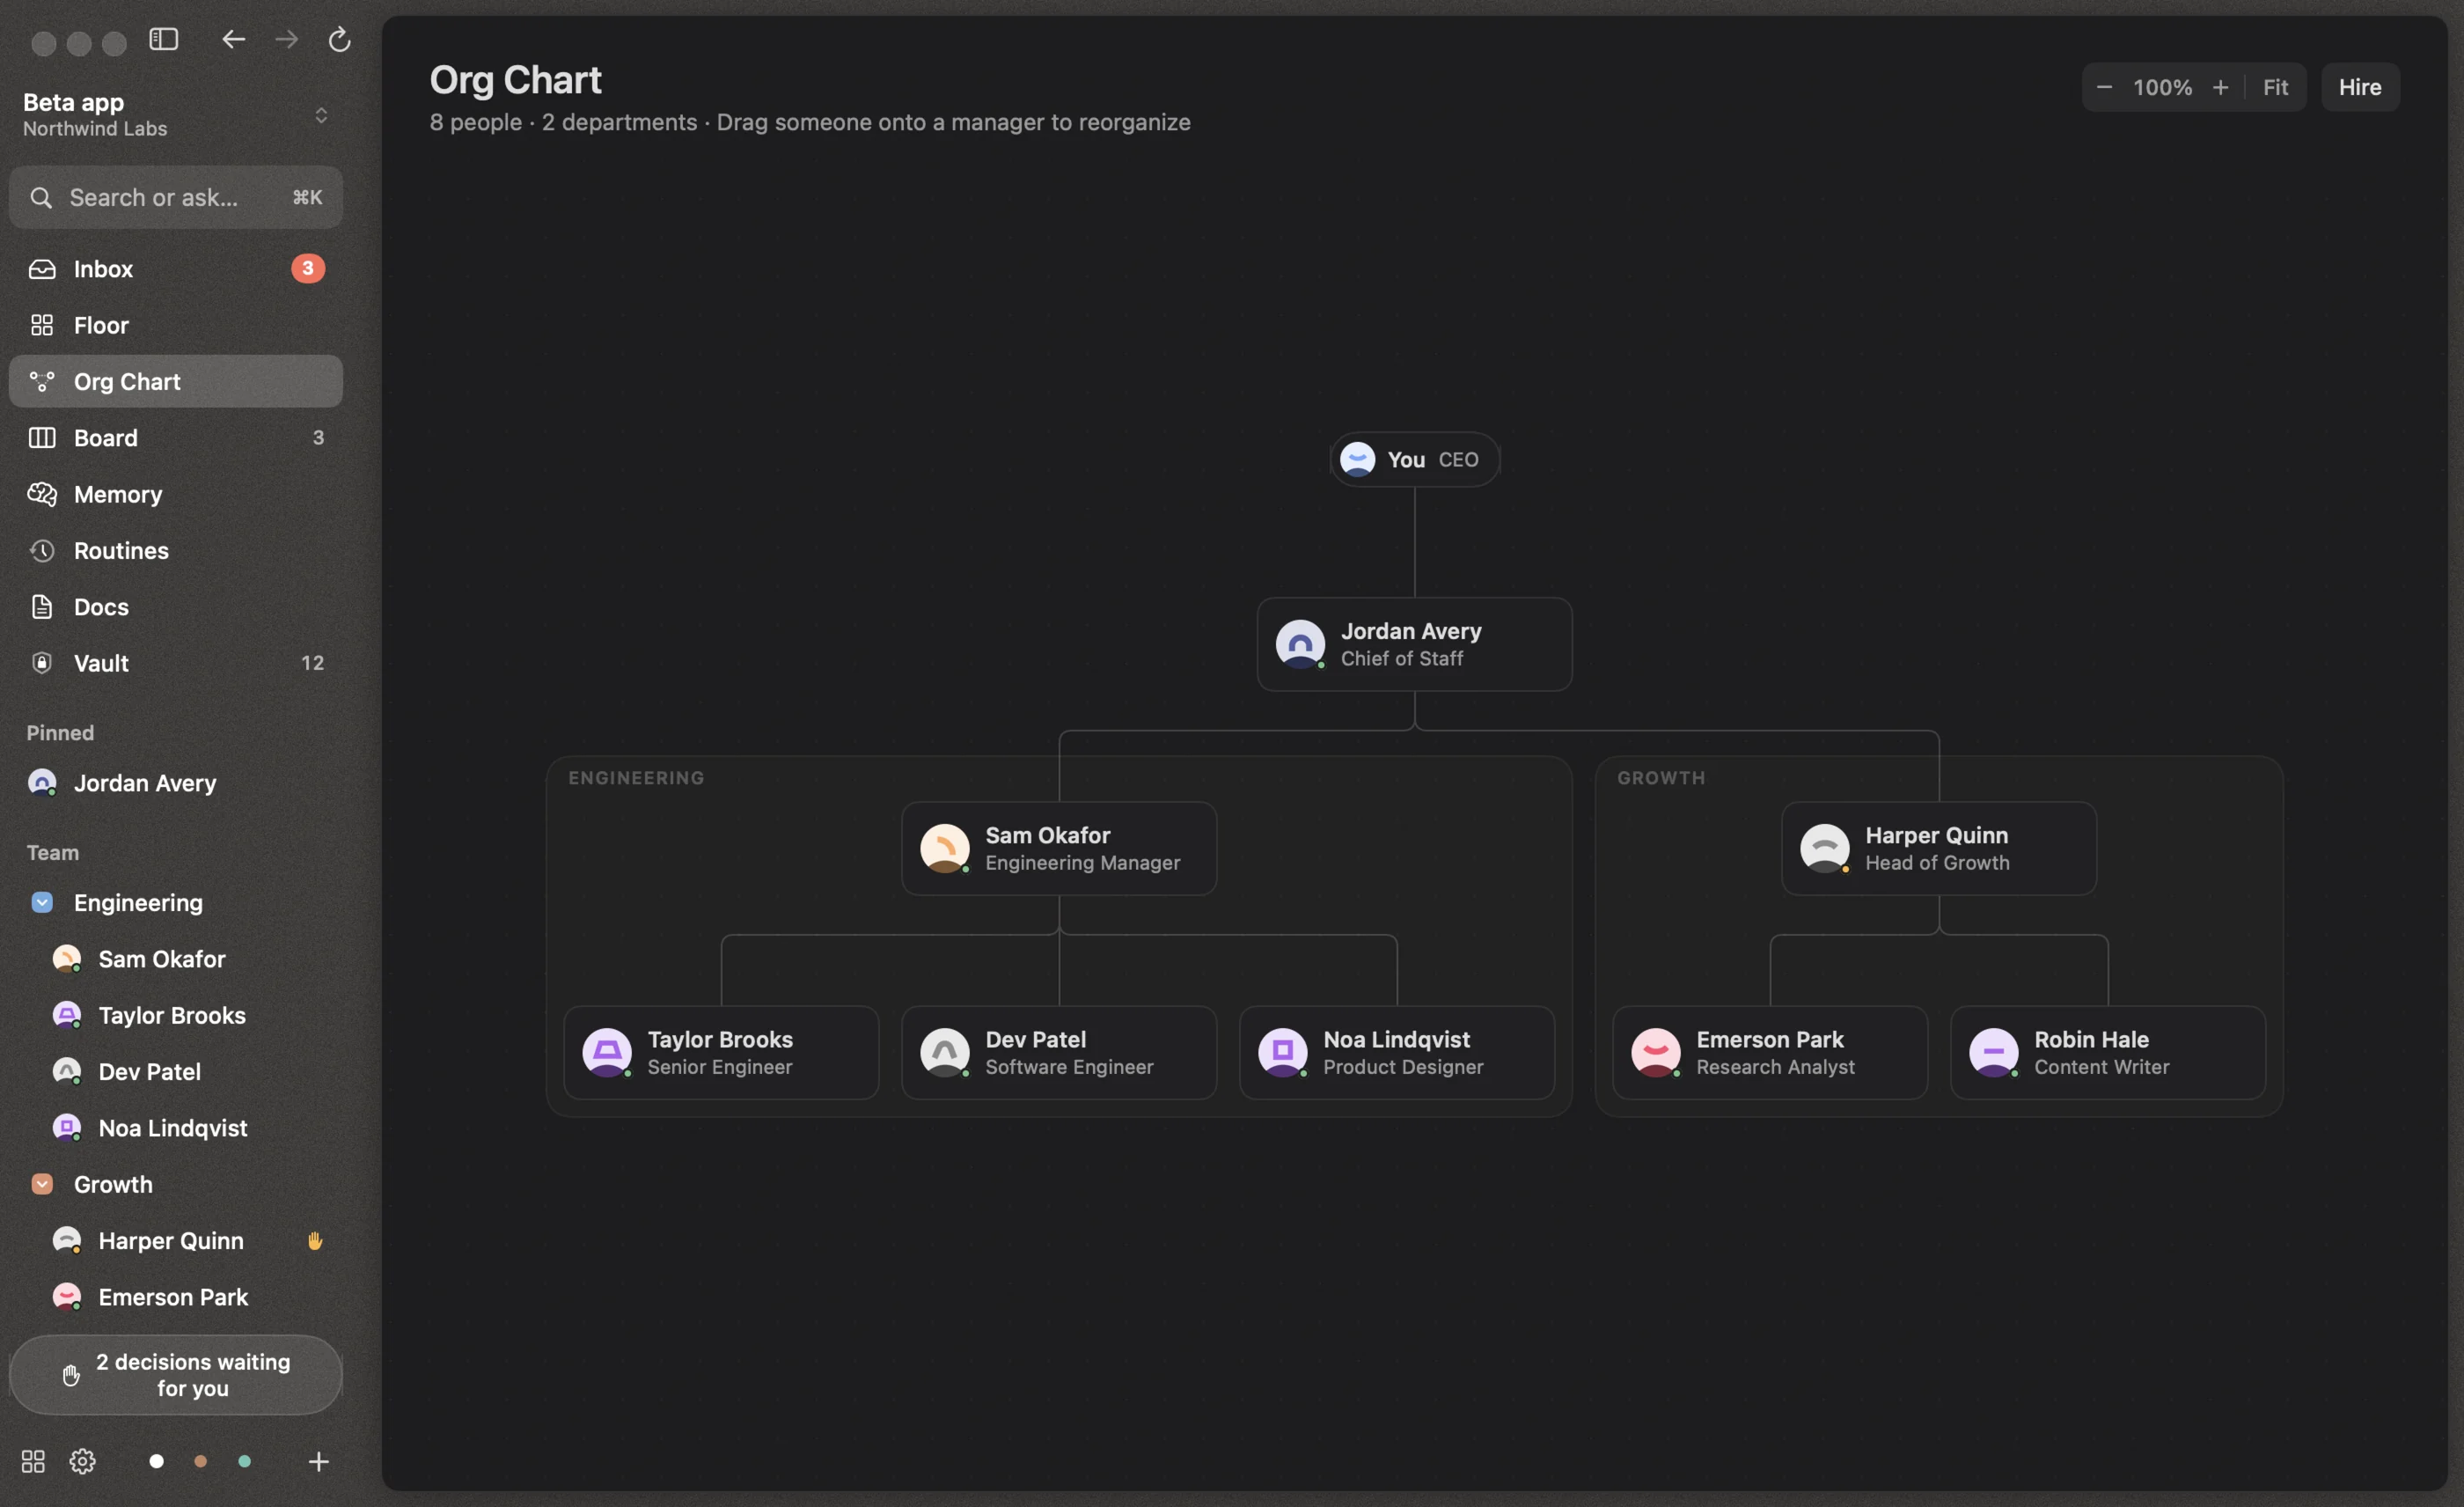Select the Emerson Park Research Analyst card
The width and height of the screenshot is (2464, 1507).
coord(1770,1053)
